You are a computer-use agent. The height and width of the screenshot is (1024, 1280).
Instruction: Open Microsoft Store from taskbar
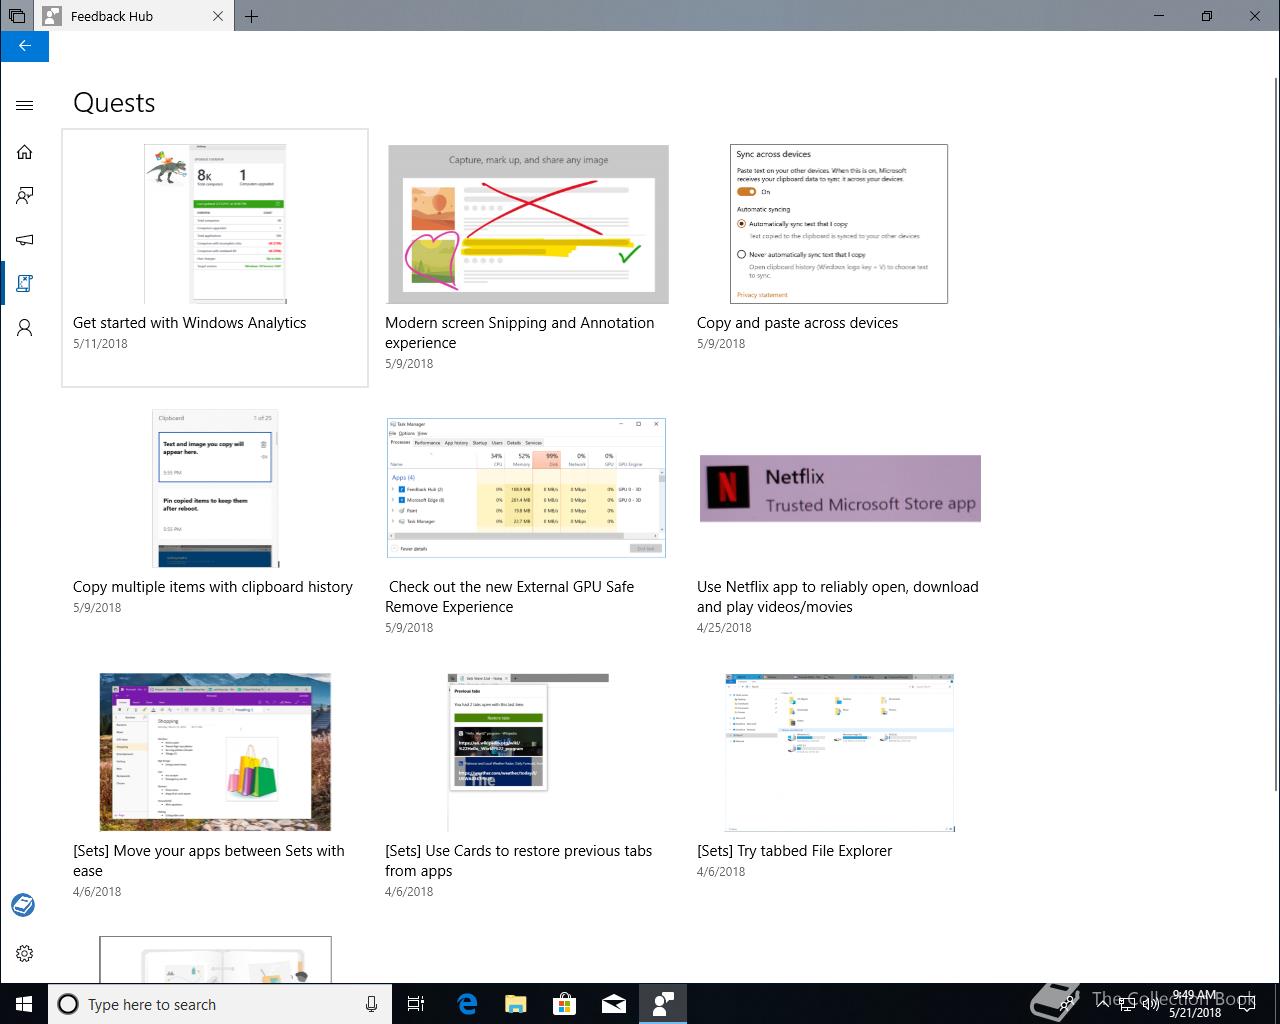pyautogui.click(x=564, y=1004)
